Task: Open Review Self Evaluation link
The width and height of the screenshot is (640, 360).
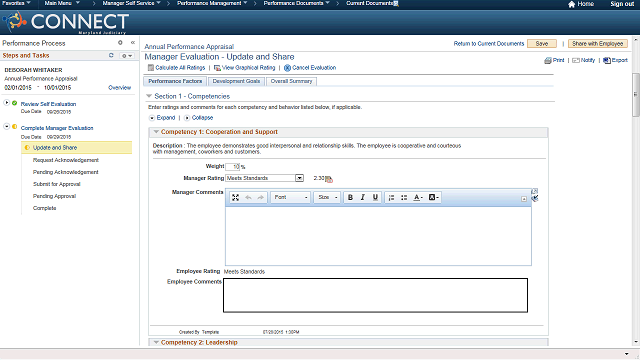Action: [x=48, y=104]
